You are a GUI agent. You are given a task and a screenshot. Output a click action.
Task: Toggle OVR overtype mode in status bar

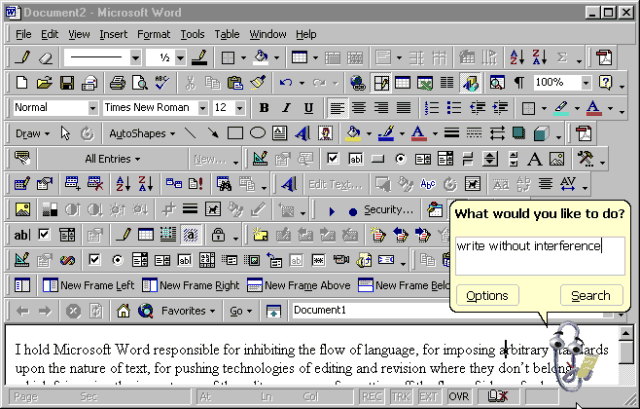coord(459,396)
